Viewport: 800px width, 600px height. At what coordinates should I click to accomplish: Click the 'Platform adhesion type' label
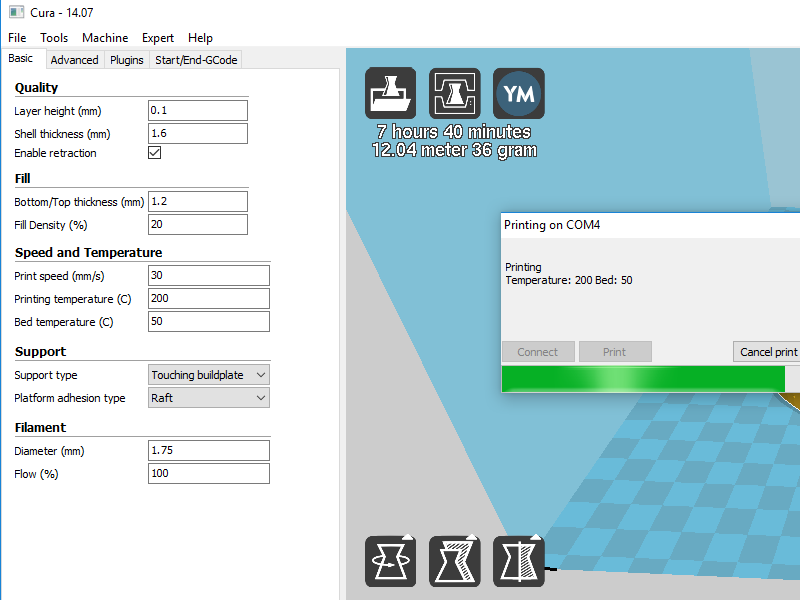[70, 398]
